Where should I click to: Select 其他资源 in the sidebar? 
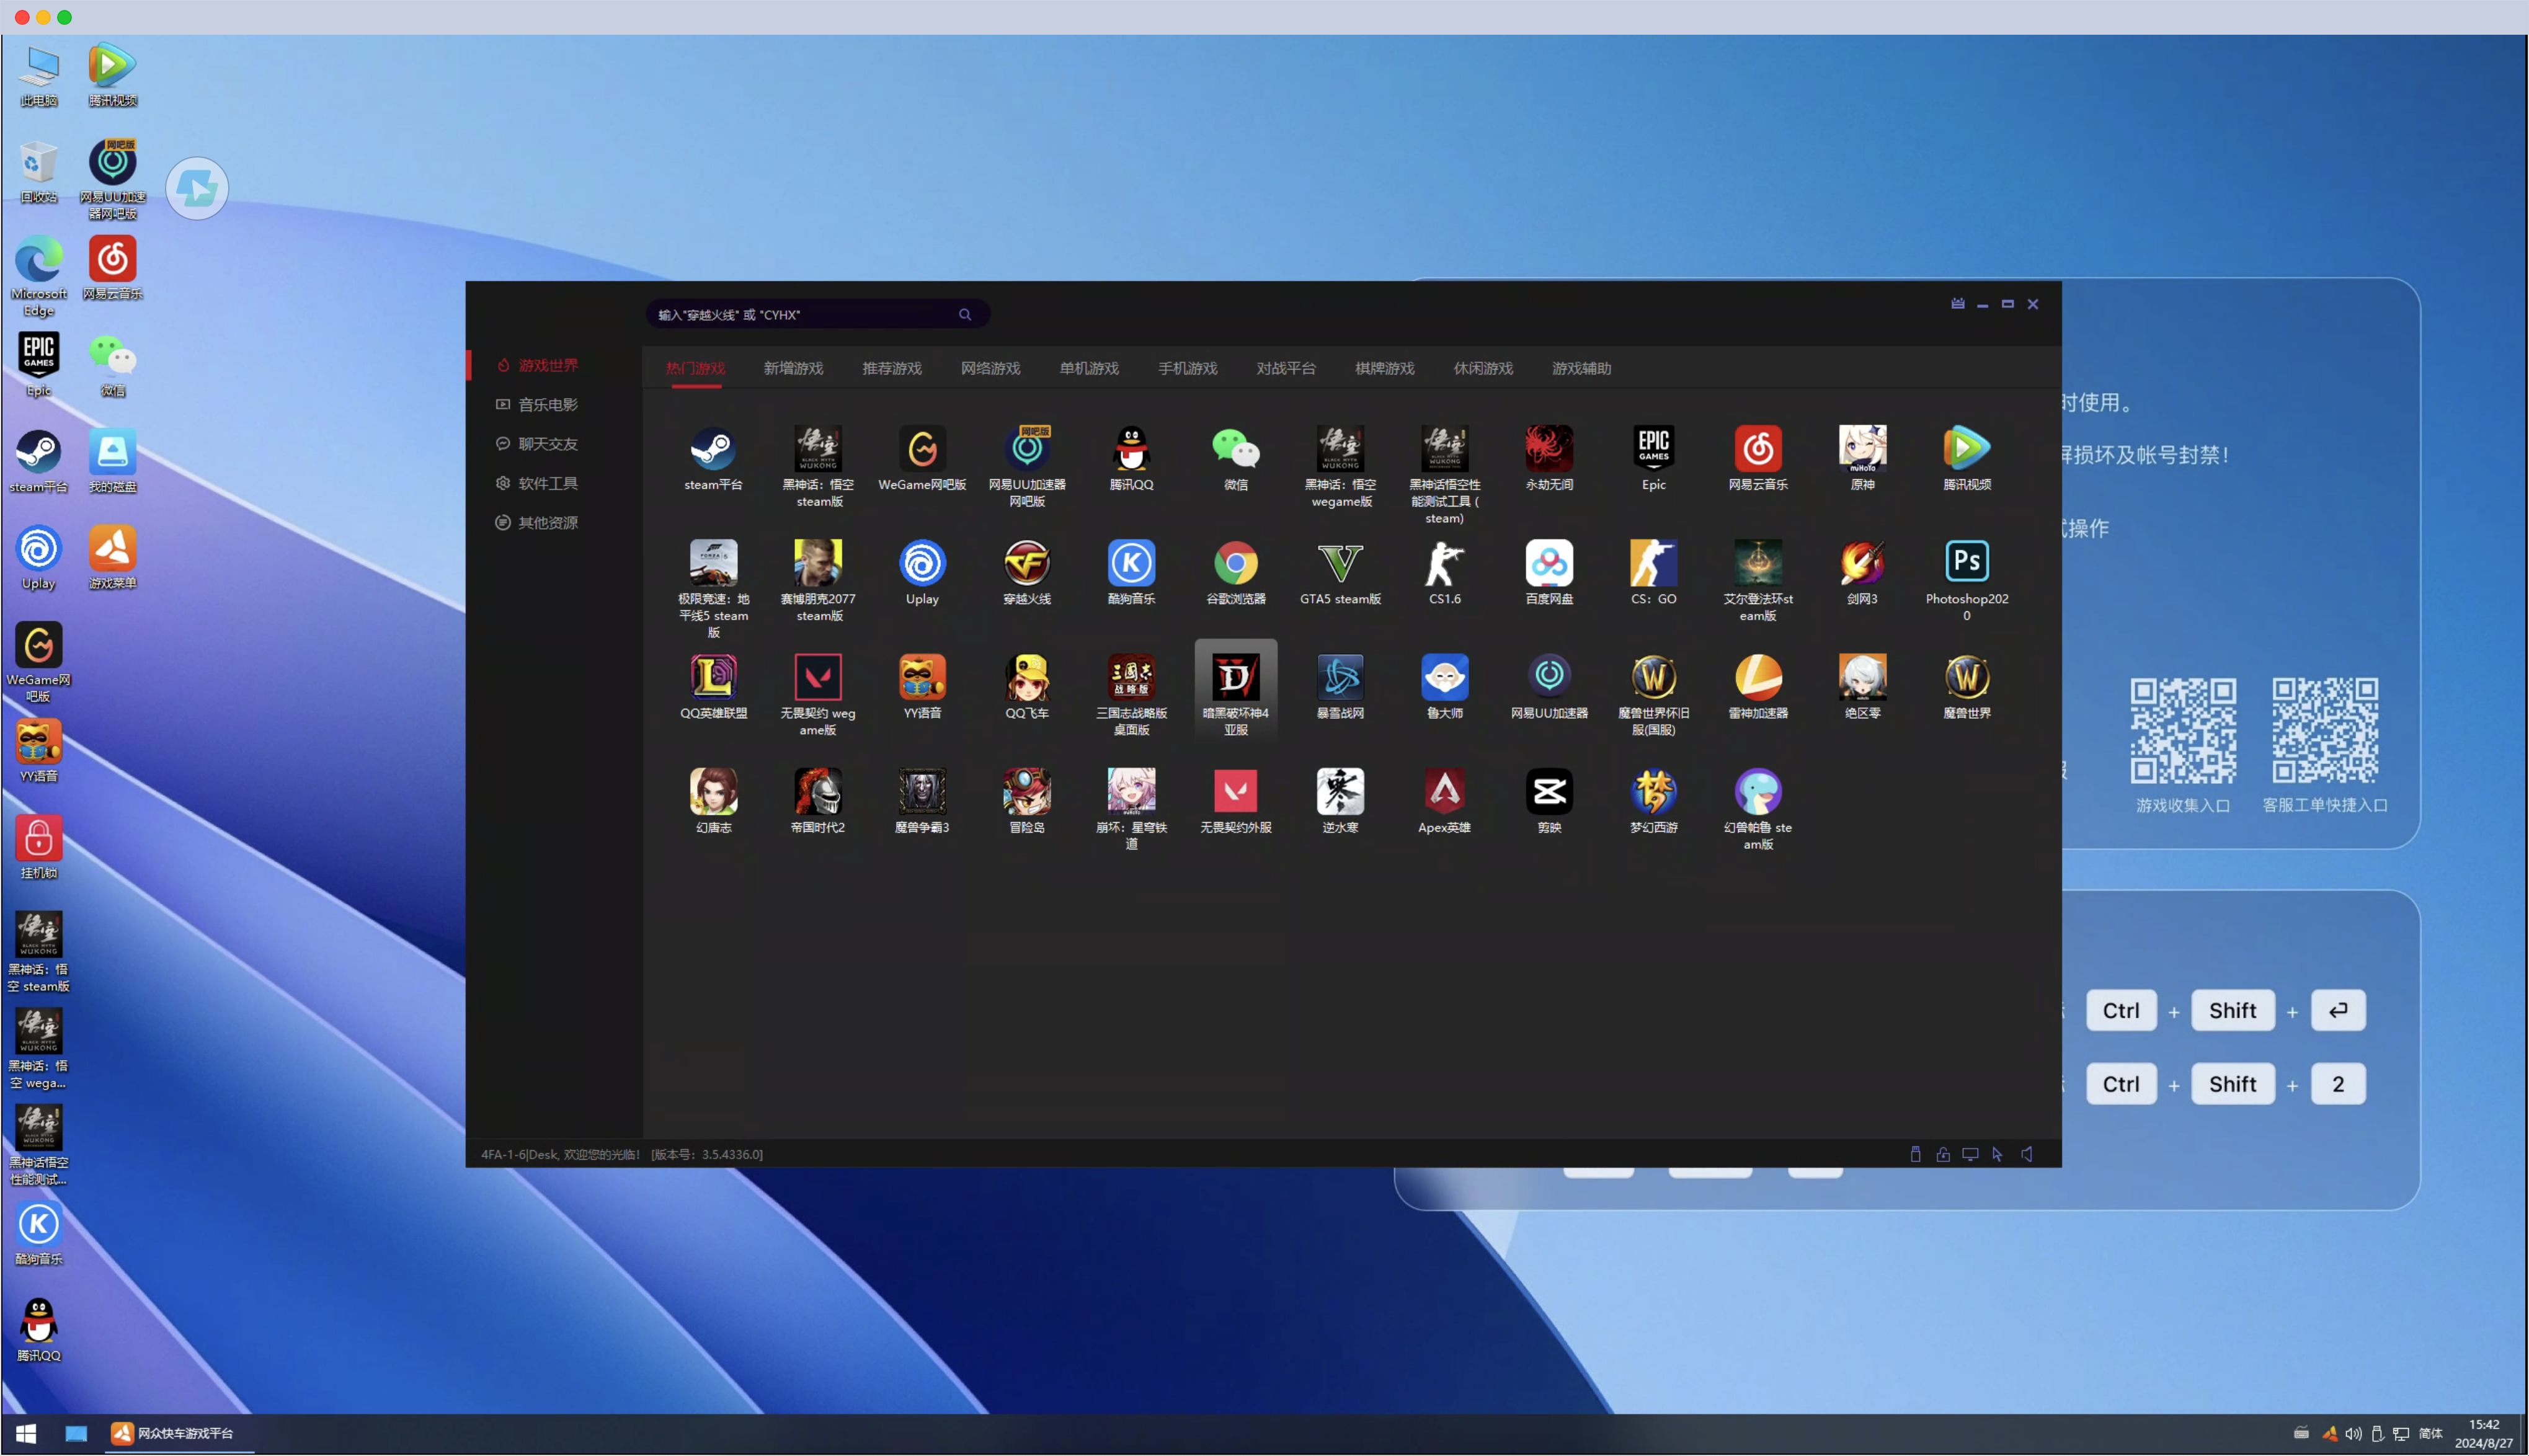(547, 523)
